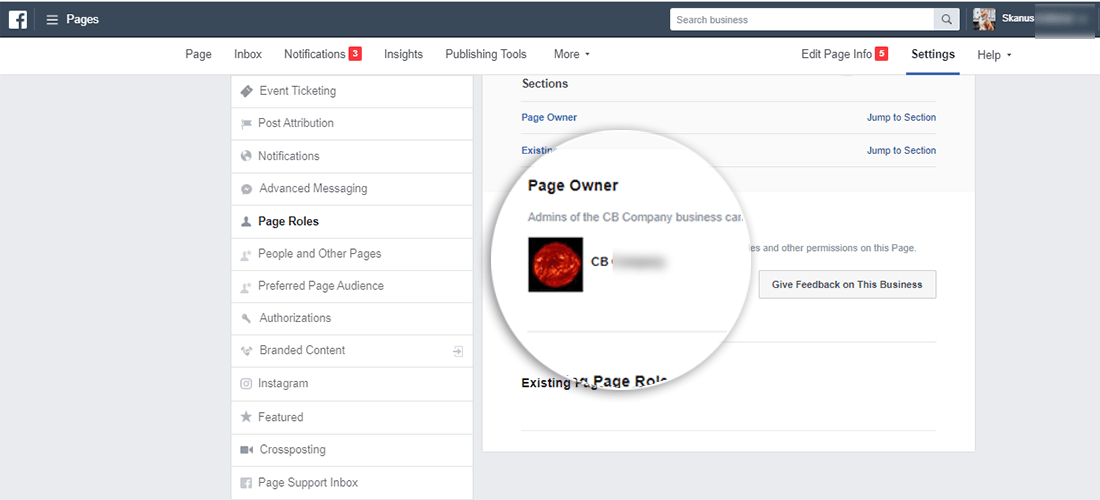This screenshot has height=500, width=1100.
Task: Open Crossposting settings
Action: pyautogui.click(x=352, y=450)
